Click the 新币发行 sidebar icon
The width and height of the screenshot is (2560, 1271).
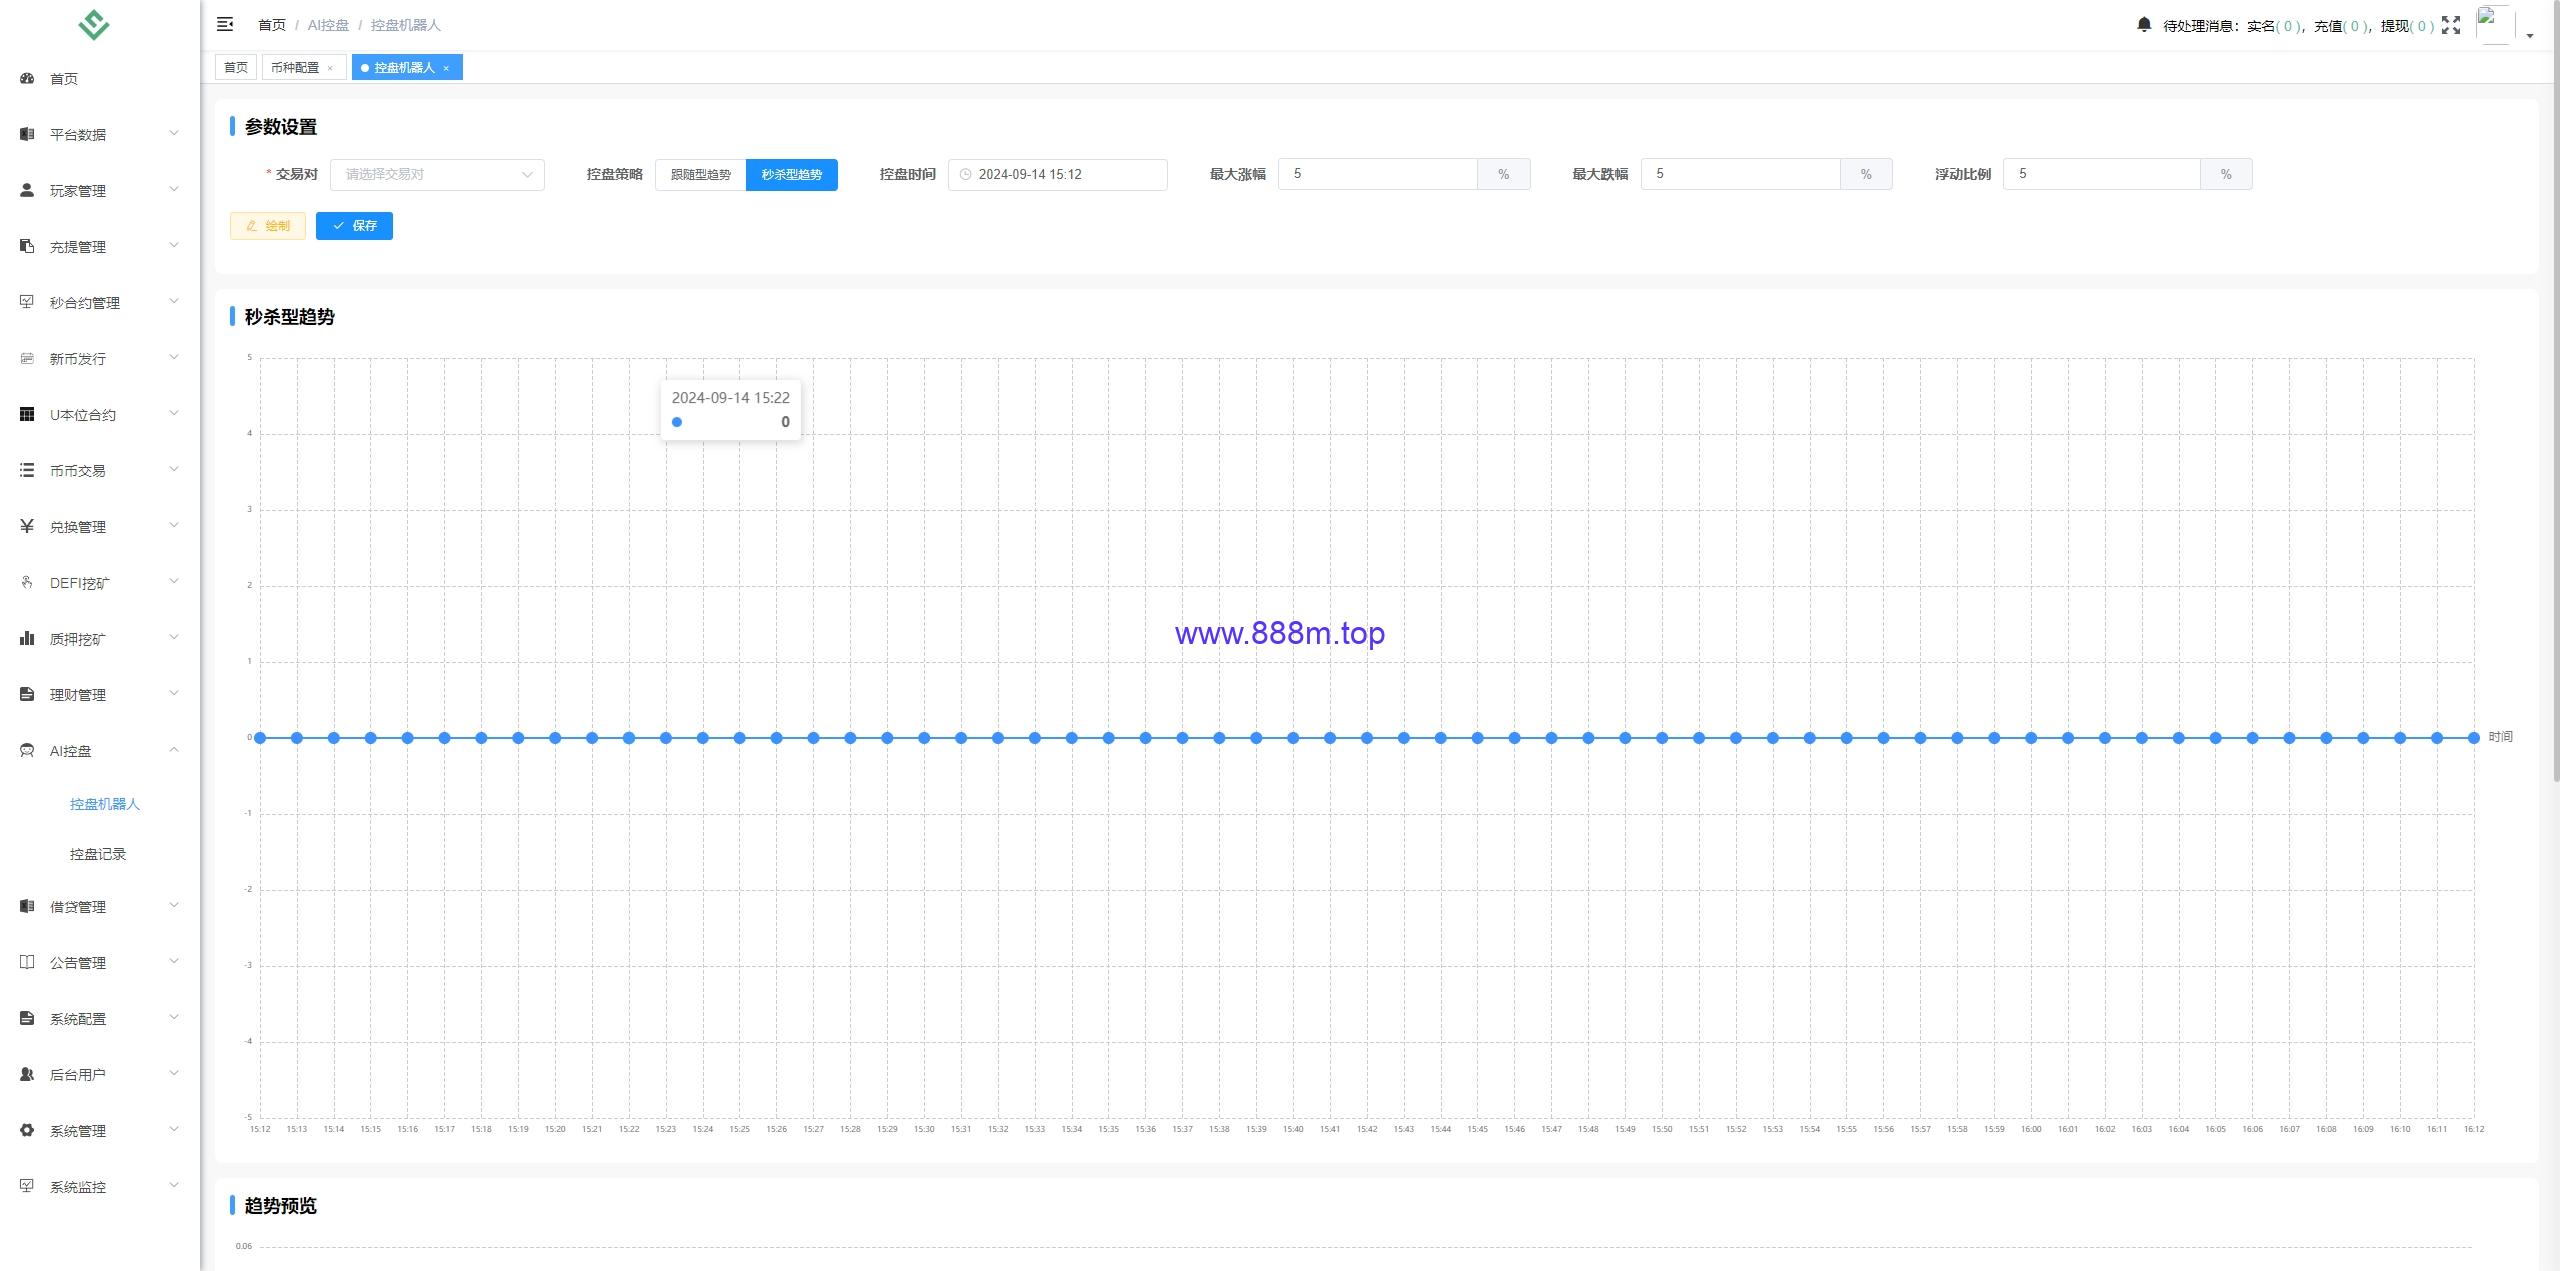tap(27, 358)
